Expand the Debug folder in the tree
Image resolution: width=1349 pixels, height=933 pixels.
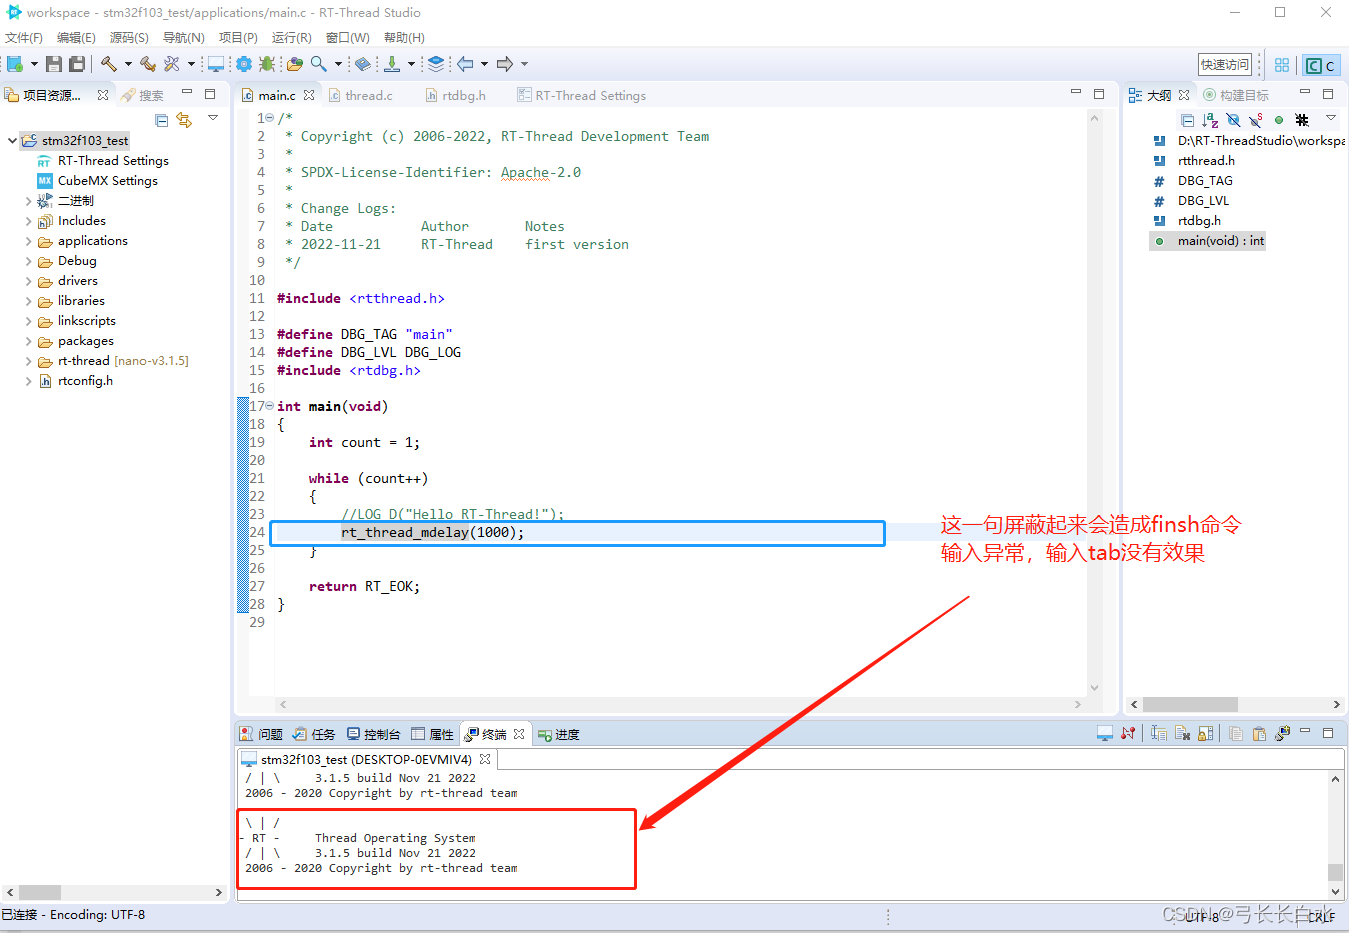28,261
